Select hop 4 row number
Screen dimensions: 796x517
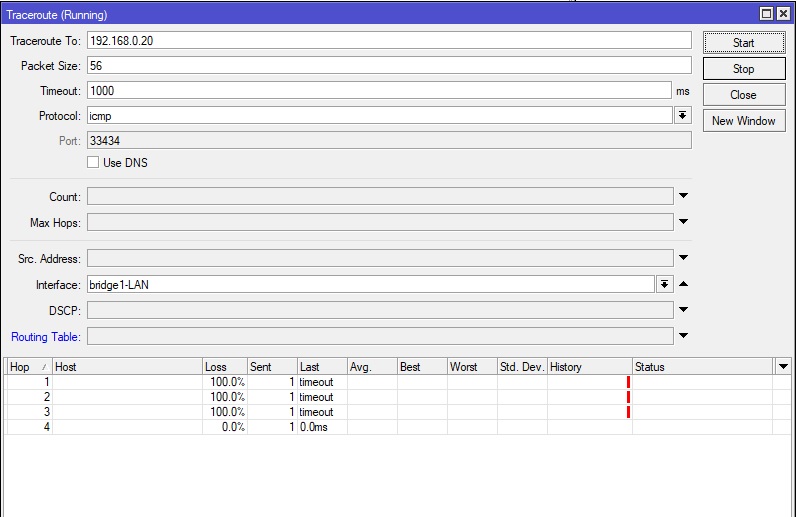click(47, 427)
